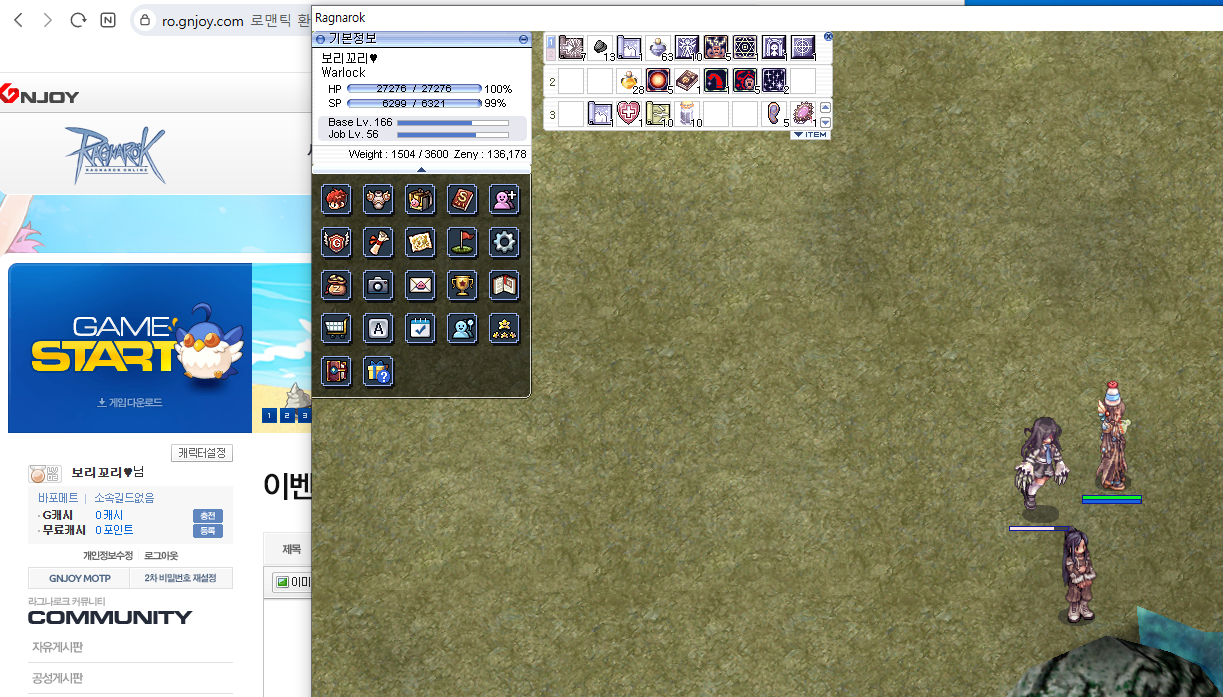
Task: Select dark stone item with count 13
Action: (x=600, y=48)
